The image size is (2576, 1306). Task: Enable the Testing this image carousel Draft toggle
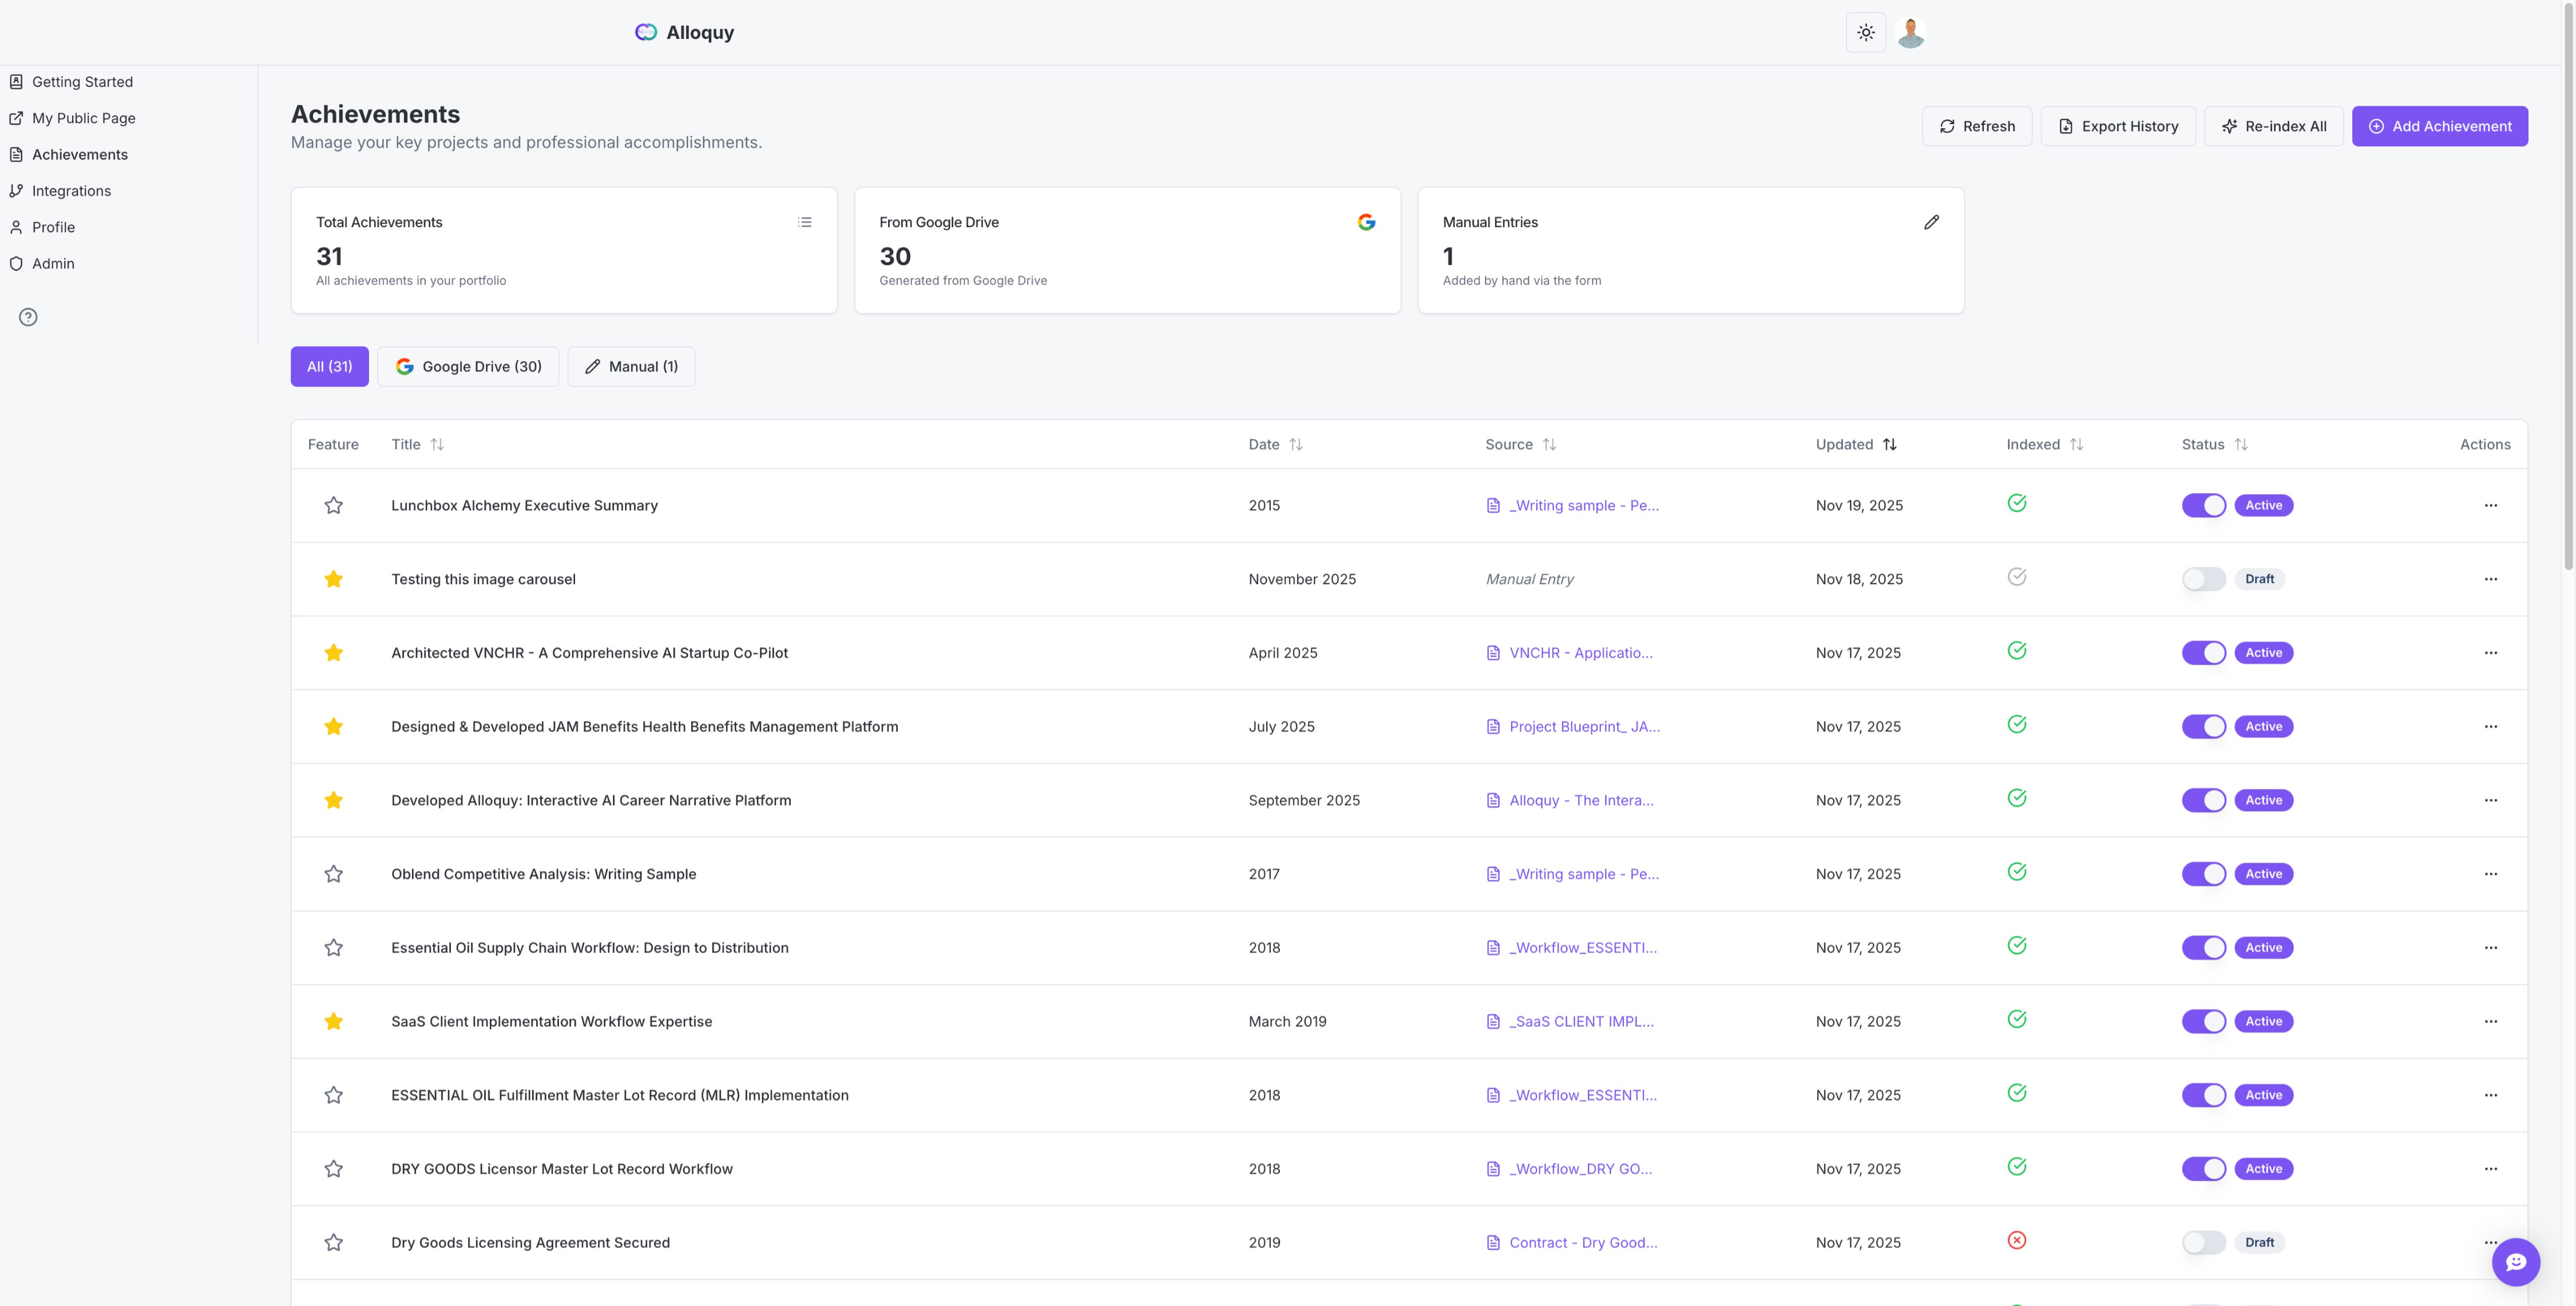[2203, 579]
